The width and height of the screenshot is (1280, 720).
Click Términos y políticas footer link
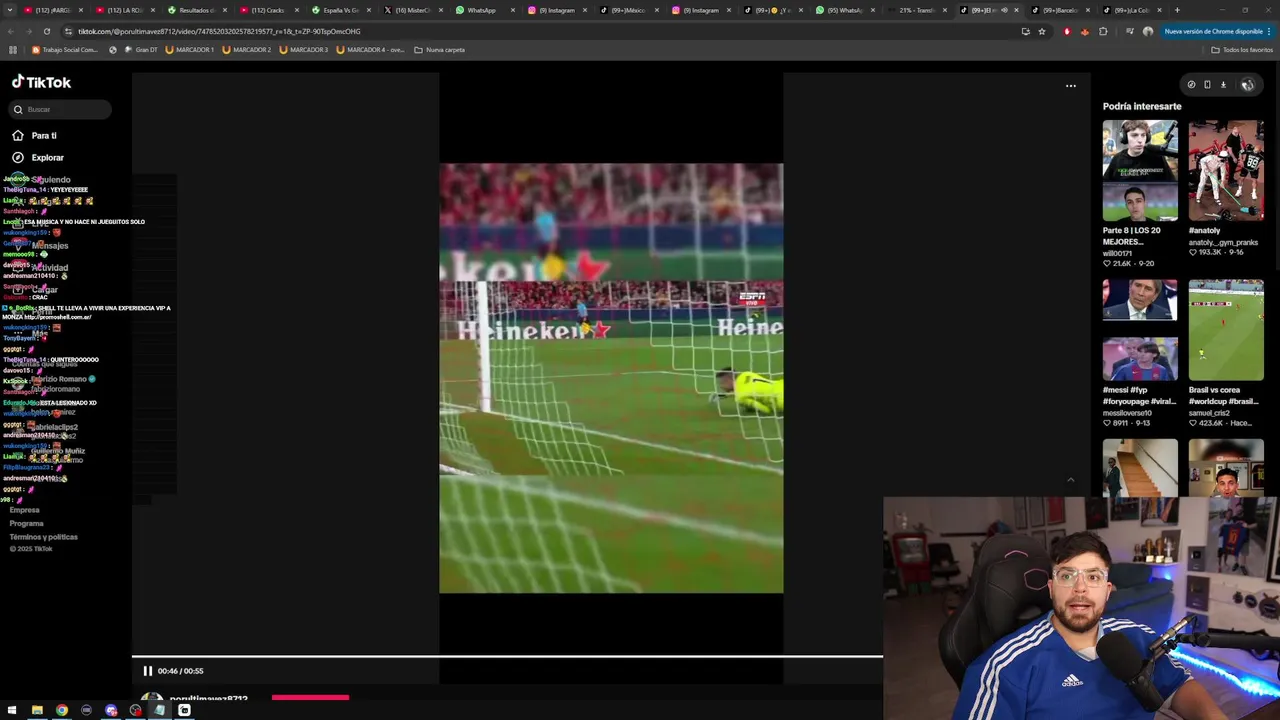pyautogui.click(x=43, y=537)
